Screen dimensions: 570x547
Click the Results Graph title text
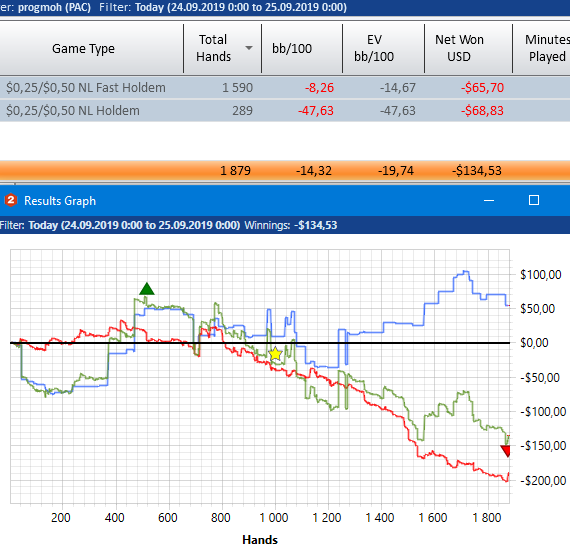coord(60,201)
